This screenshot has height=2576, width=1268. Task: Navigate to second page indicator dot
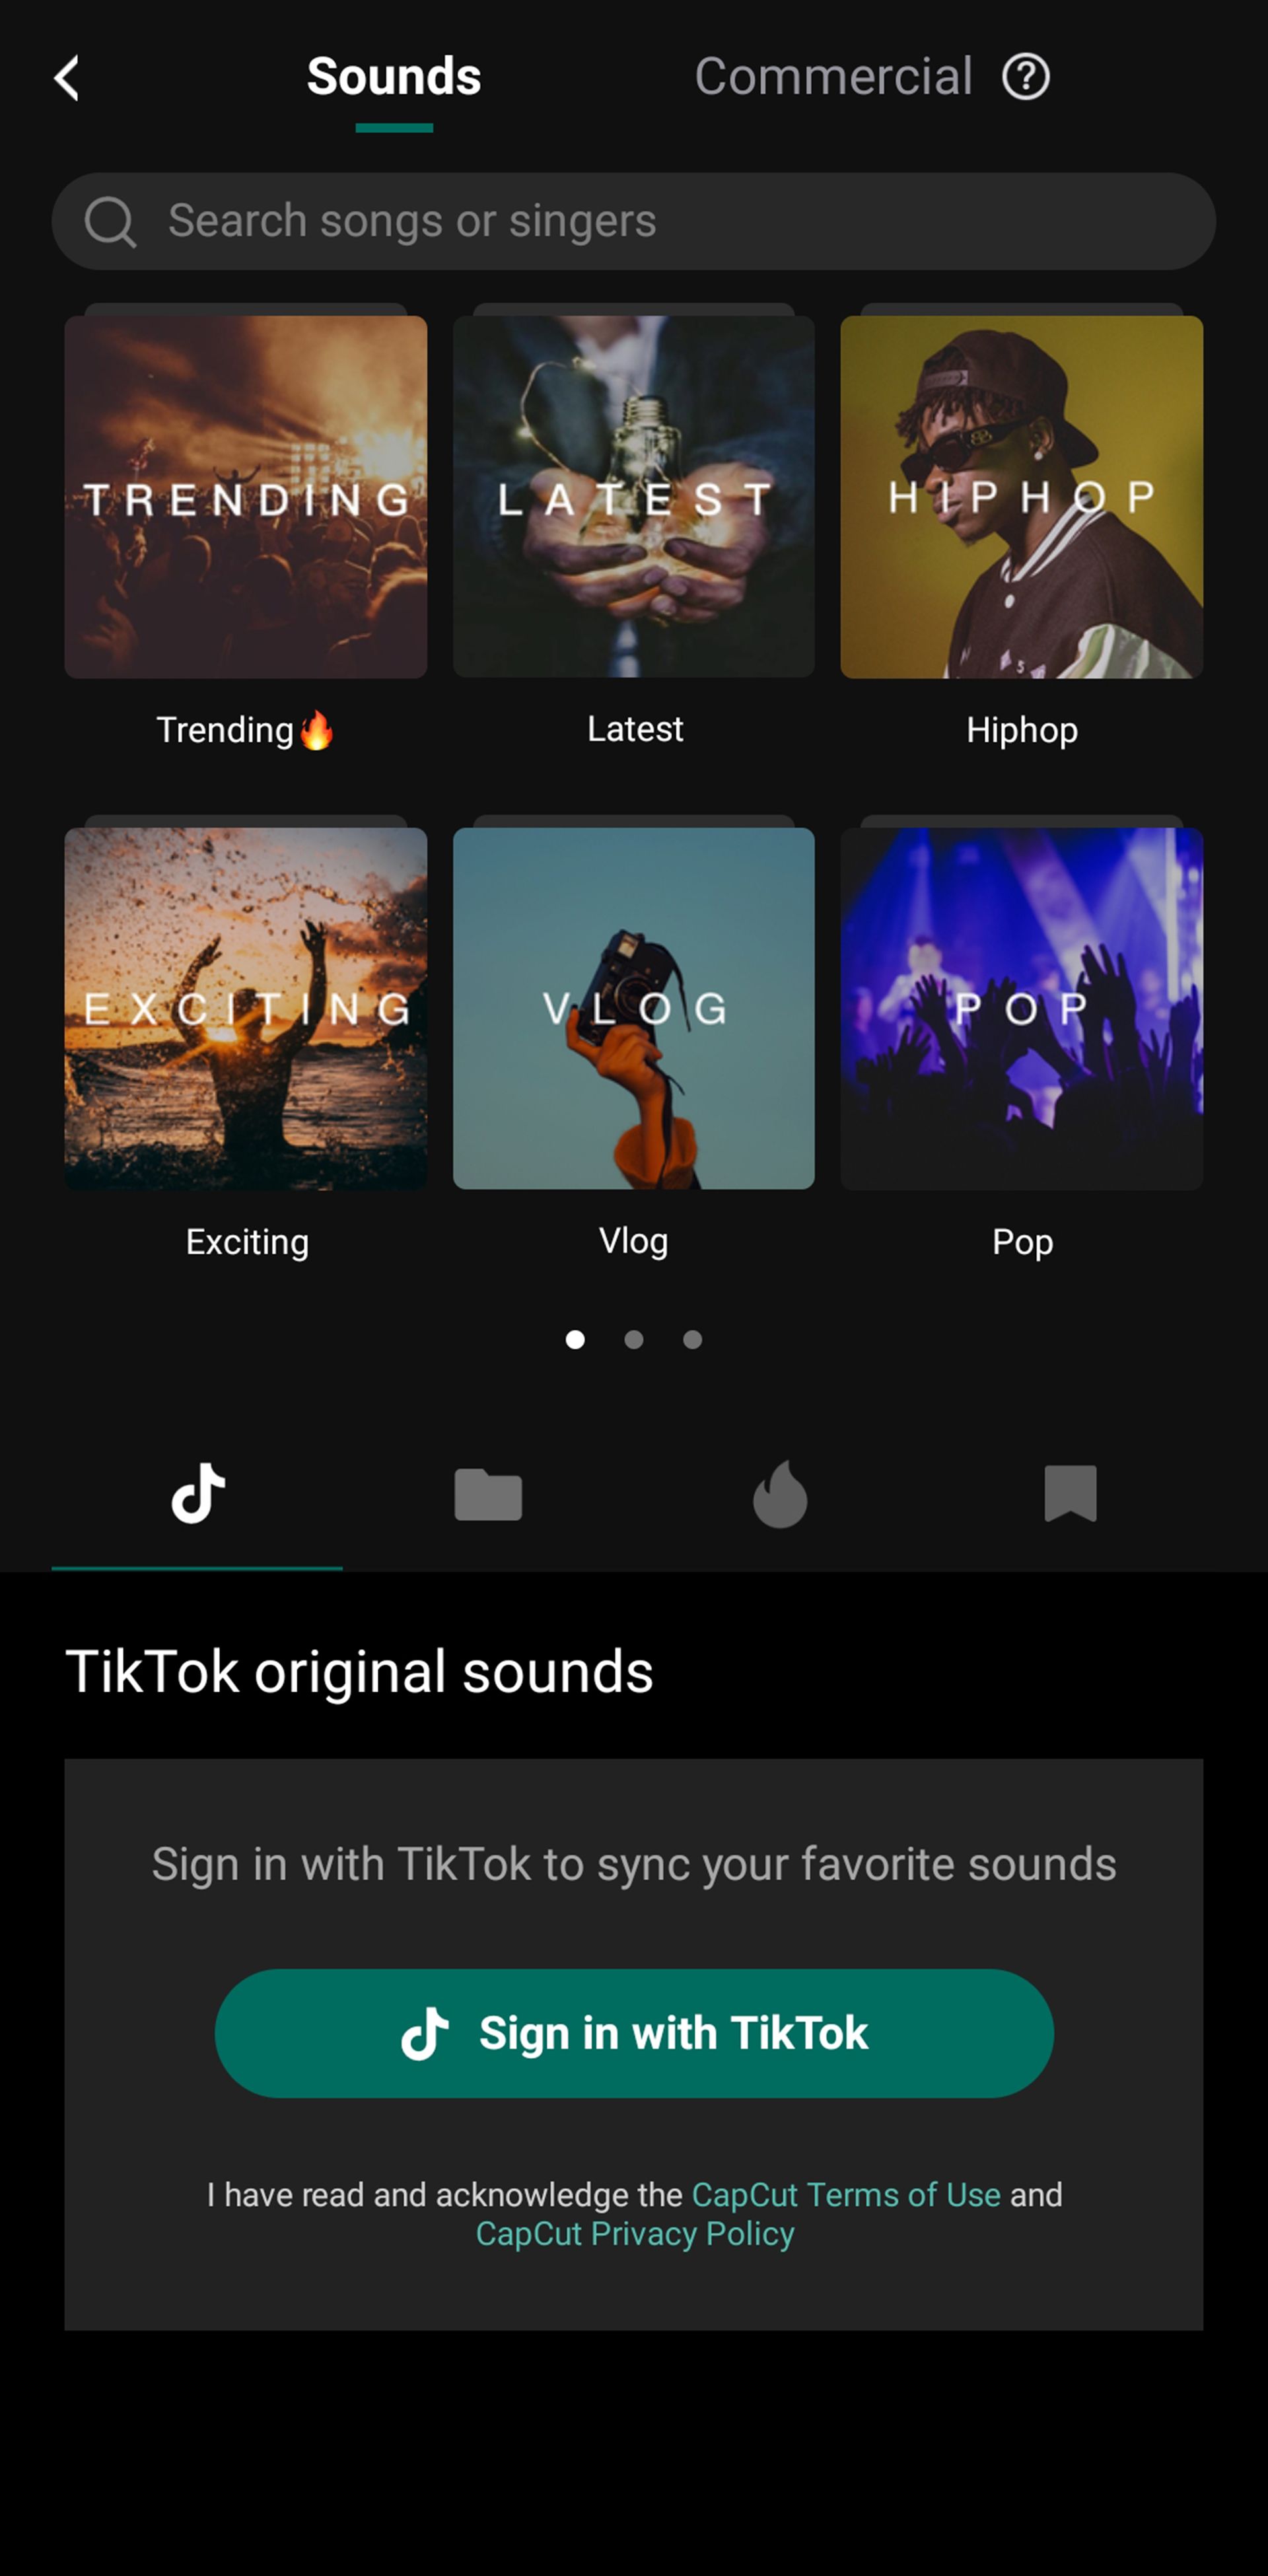[634, 1339]
